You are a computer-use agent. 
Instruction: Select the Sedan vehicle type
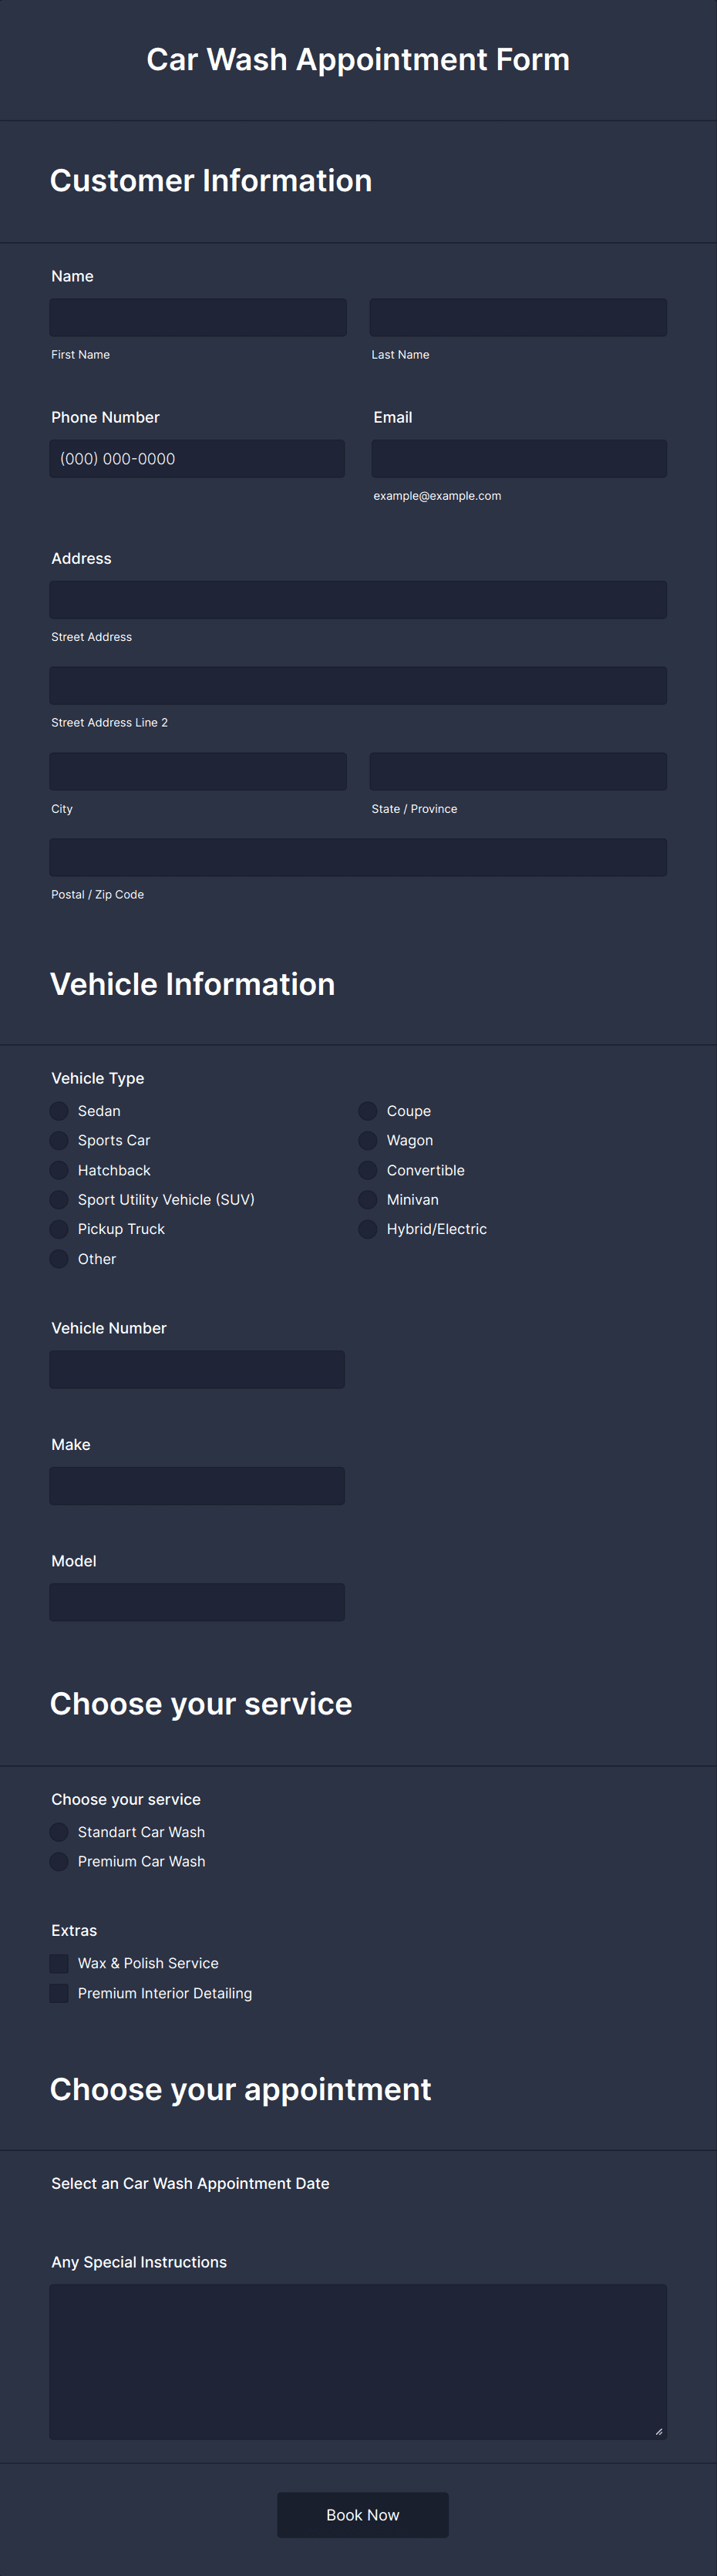[59, 1111]
